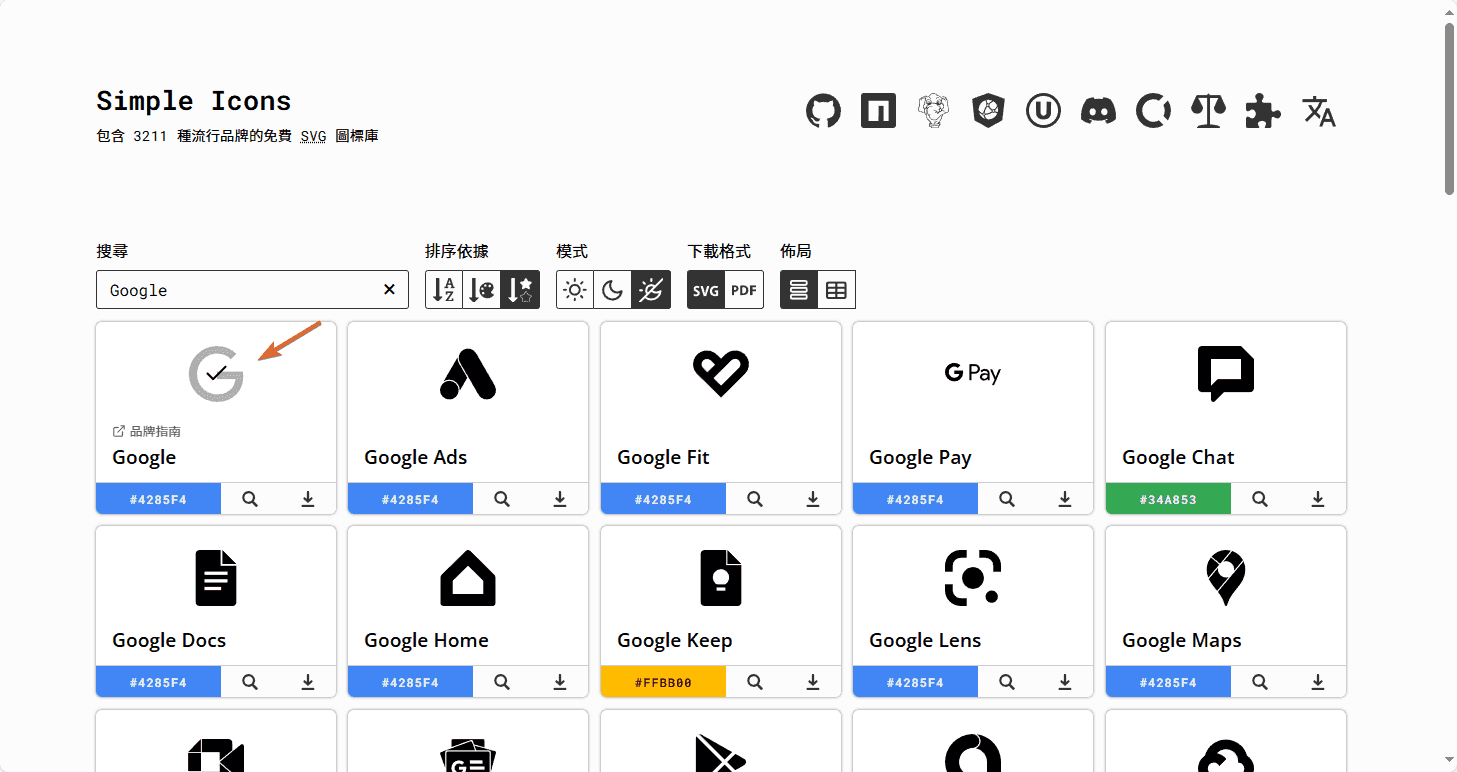
Task: Preview Google Lens with magnifier
Action: 1007,682
